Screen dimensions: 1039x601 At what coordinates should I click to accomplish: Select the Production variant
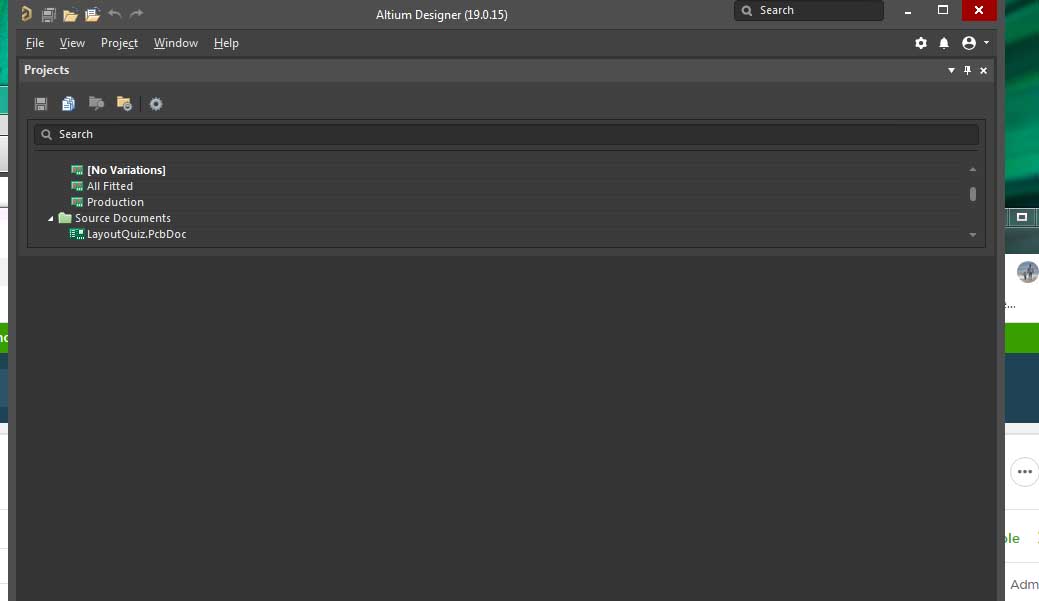coord(115,202)
